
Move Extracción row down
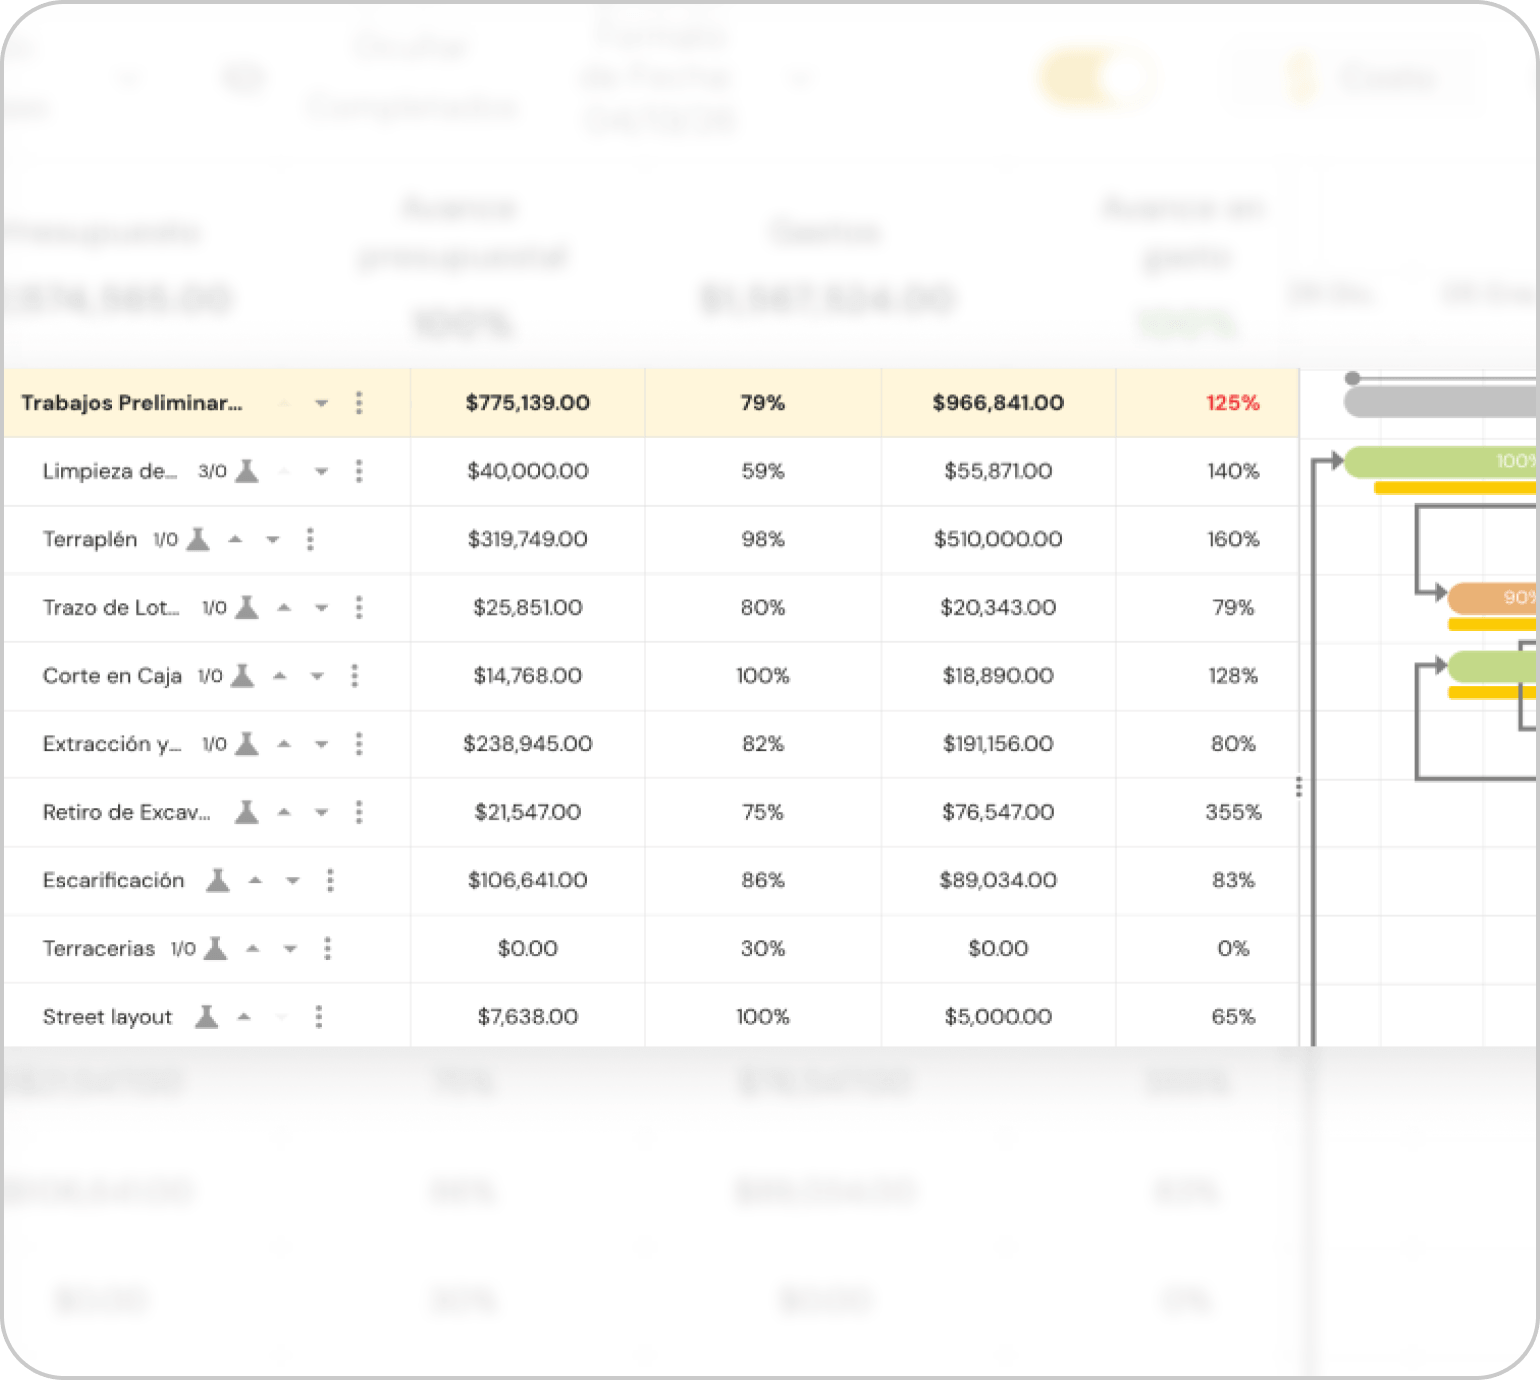click(321, 744)
